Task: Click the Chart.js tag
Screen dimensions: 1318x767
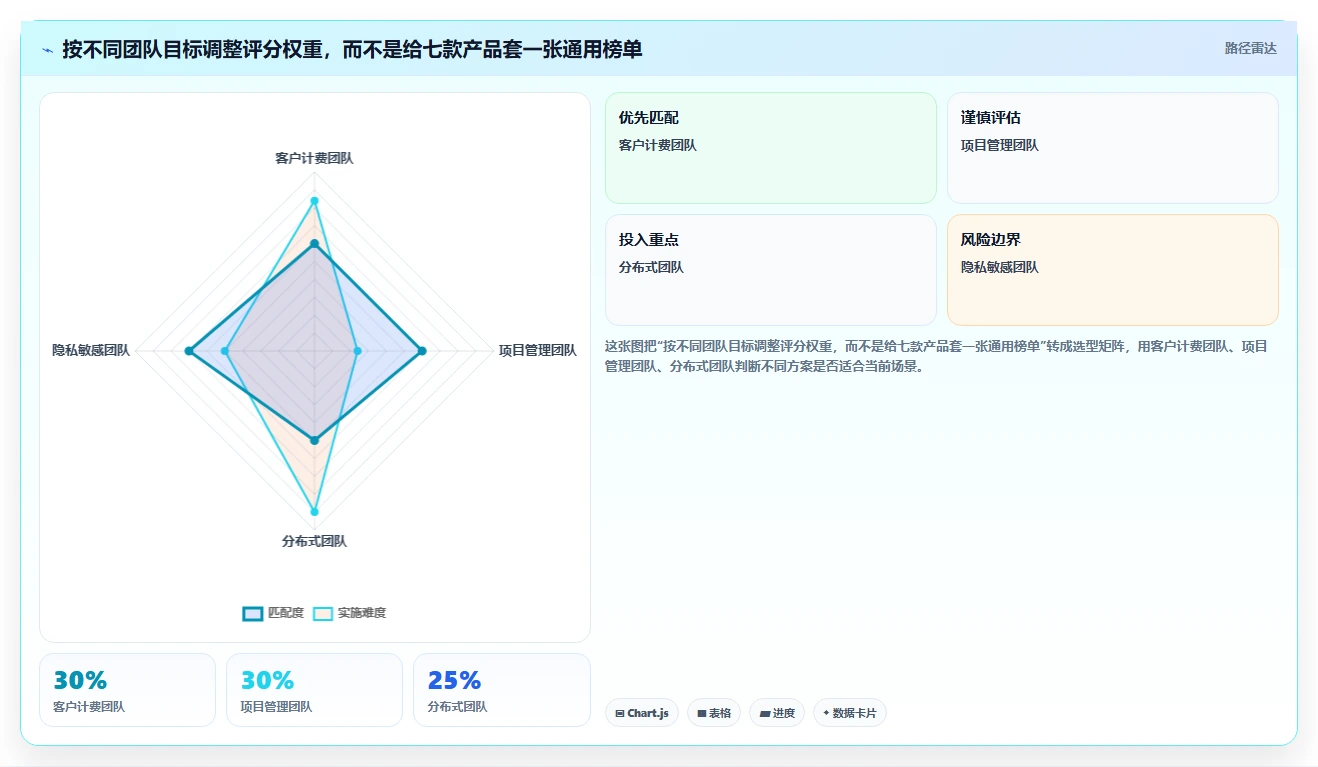Action: point(642,713)
